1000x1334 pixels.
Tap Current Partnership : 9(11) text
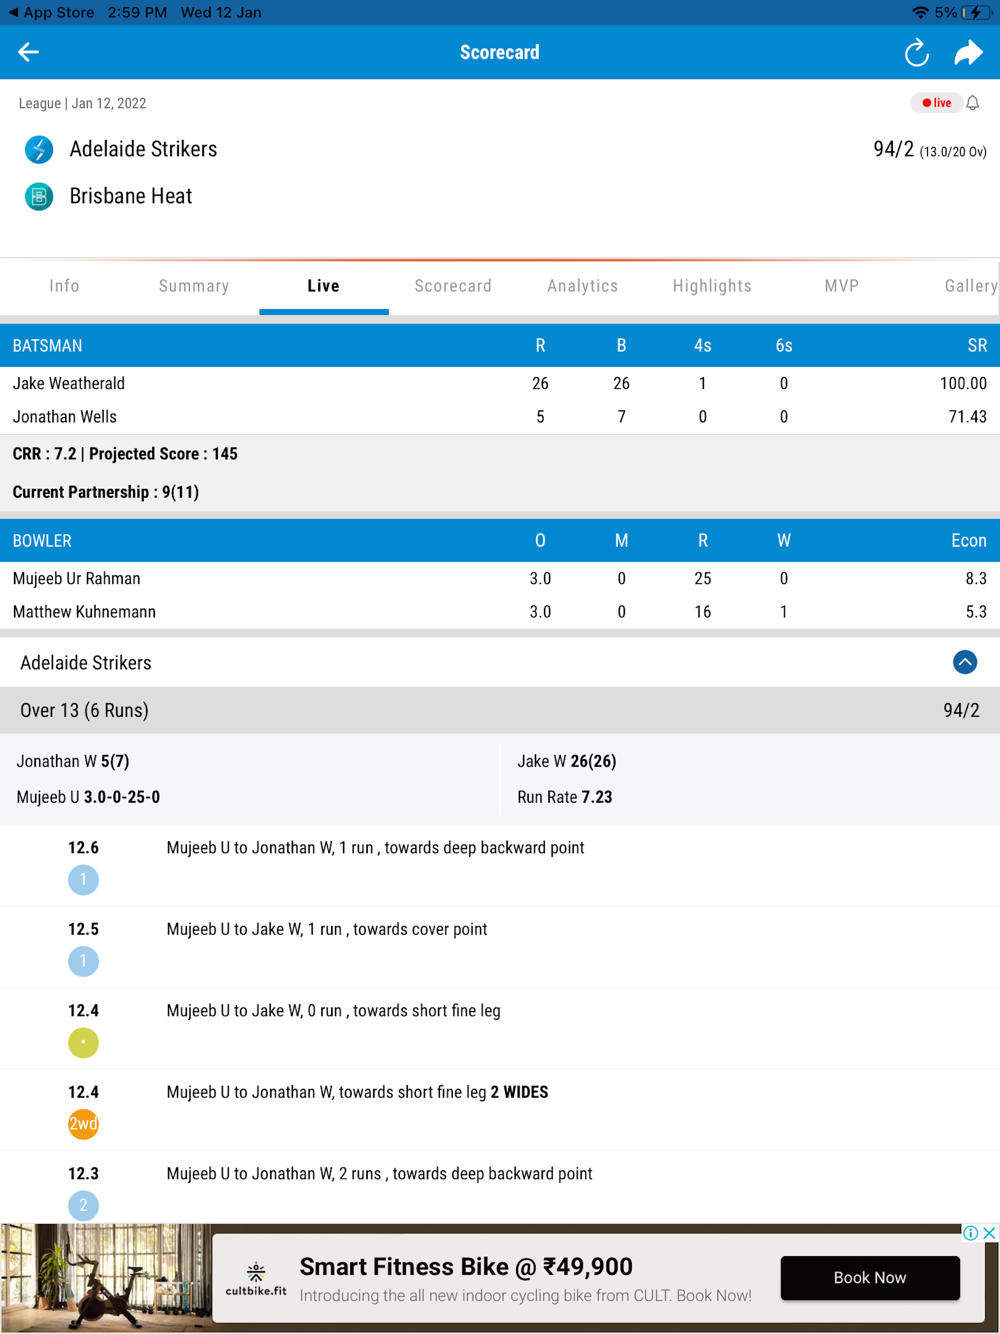[x=106, y=492]
